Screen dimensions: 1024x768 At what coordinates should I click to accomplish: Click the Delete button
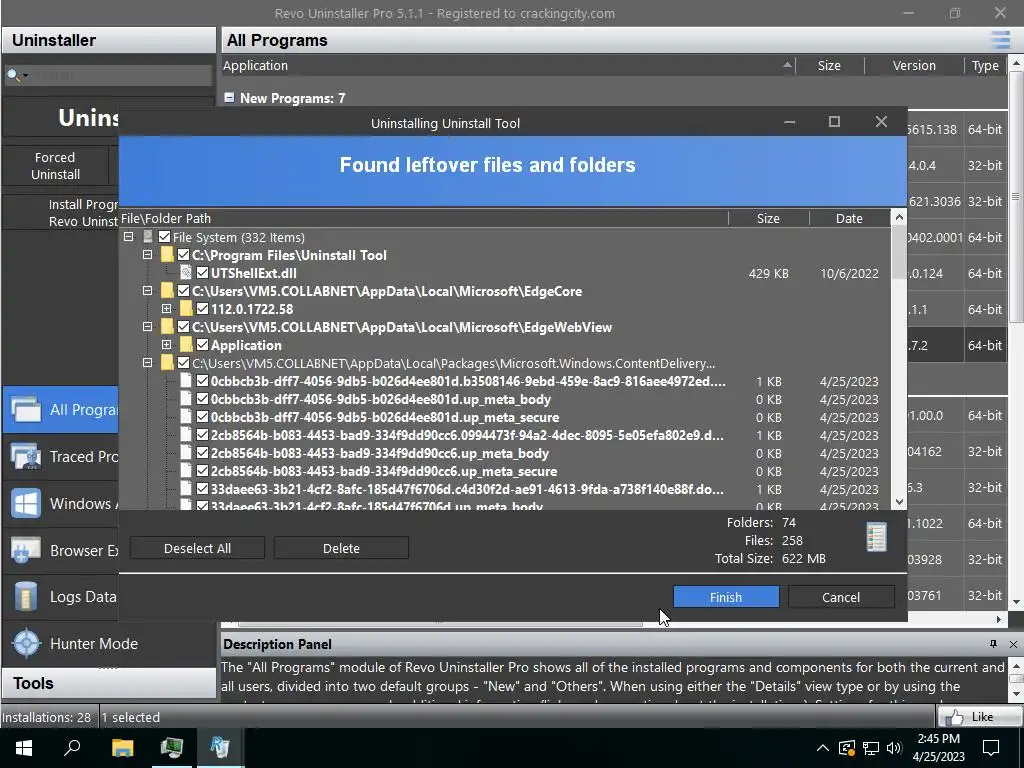(x=341, y=548)
